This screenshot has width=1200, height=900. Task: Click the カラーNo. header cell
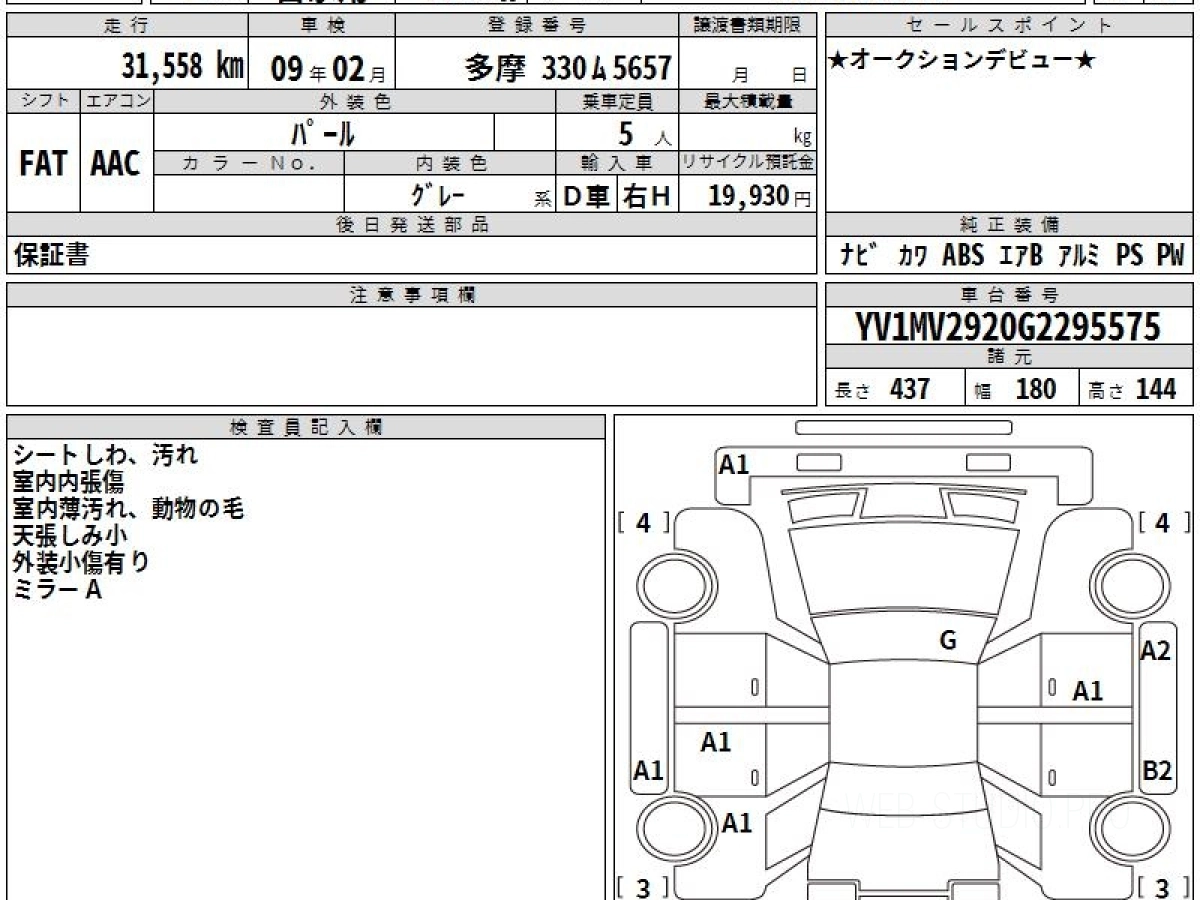point(249,163)
